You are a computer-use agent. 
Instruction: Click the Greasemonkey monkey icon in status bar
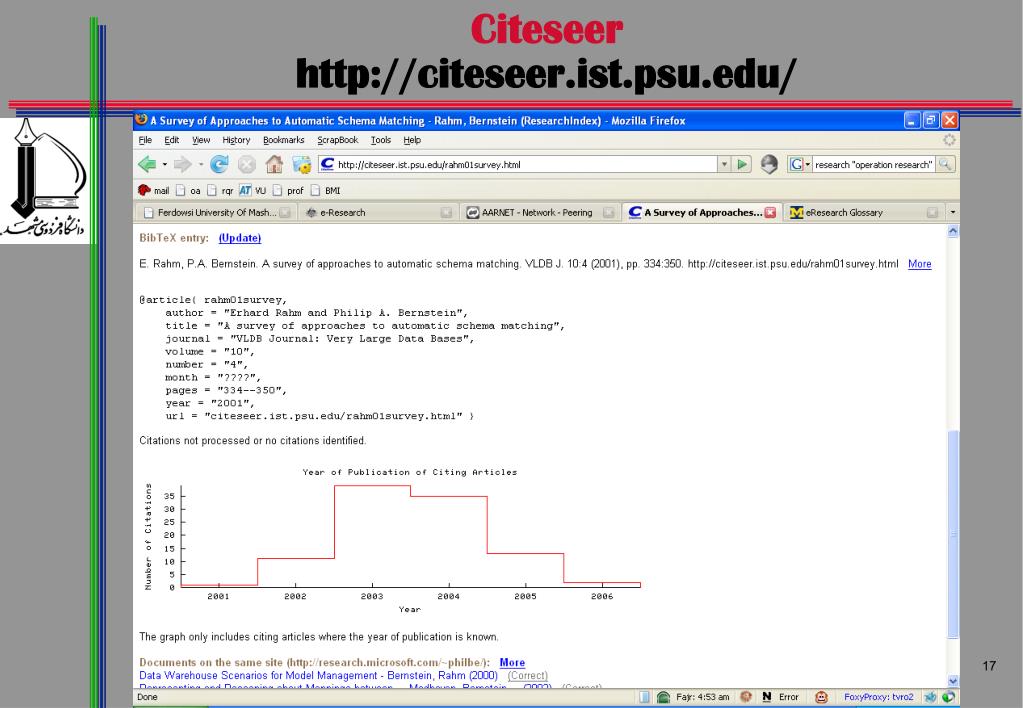click(821, 697)
